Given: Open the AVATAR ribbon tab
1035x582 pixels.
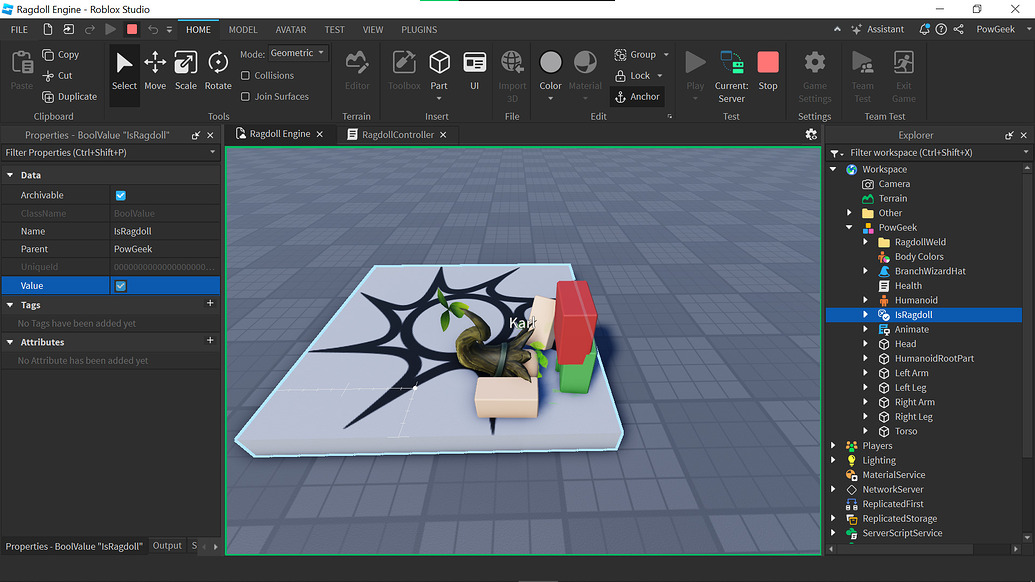Looking at the screenshot, I should click(290, 29).
